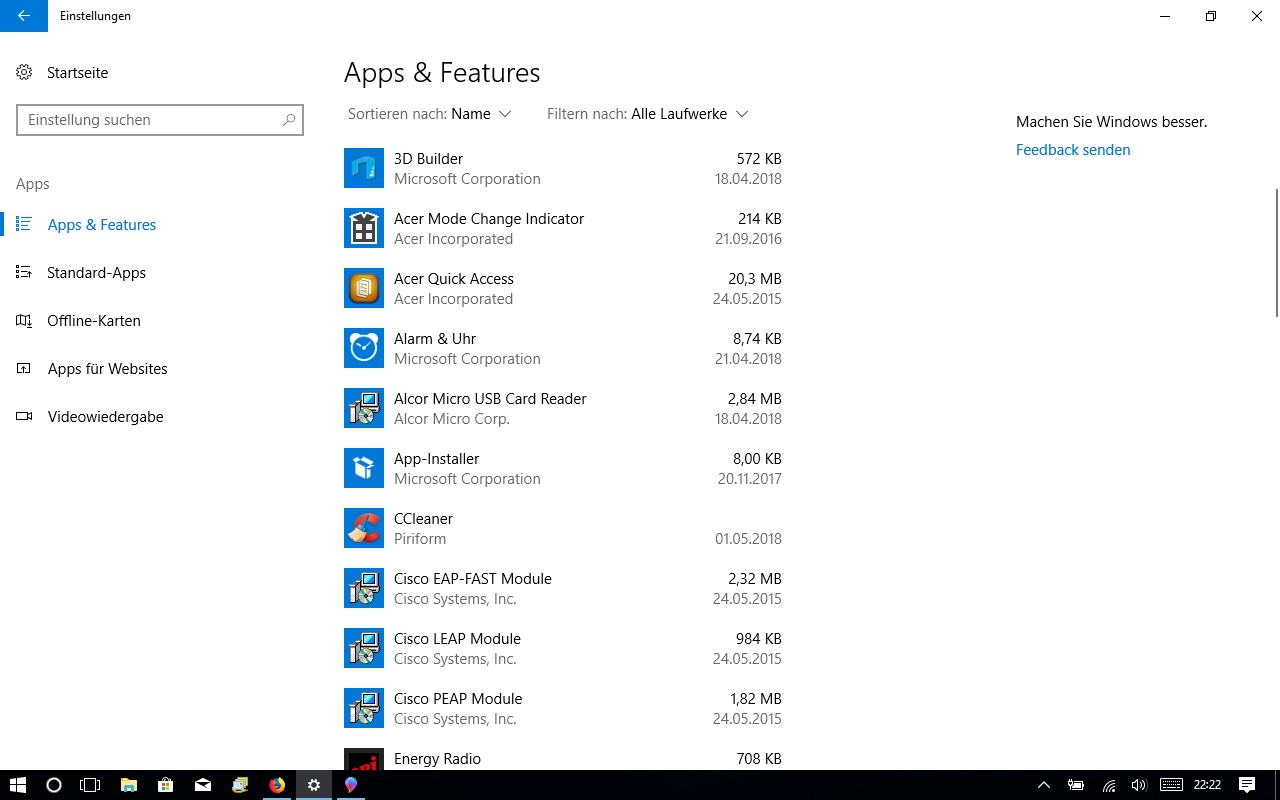Click the Piriform publisher text
Viewport: 1280px width, 800px height.
pyautogui.click(x=420, y=539)
